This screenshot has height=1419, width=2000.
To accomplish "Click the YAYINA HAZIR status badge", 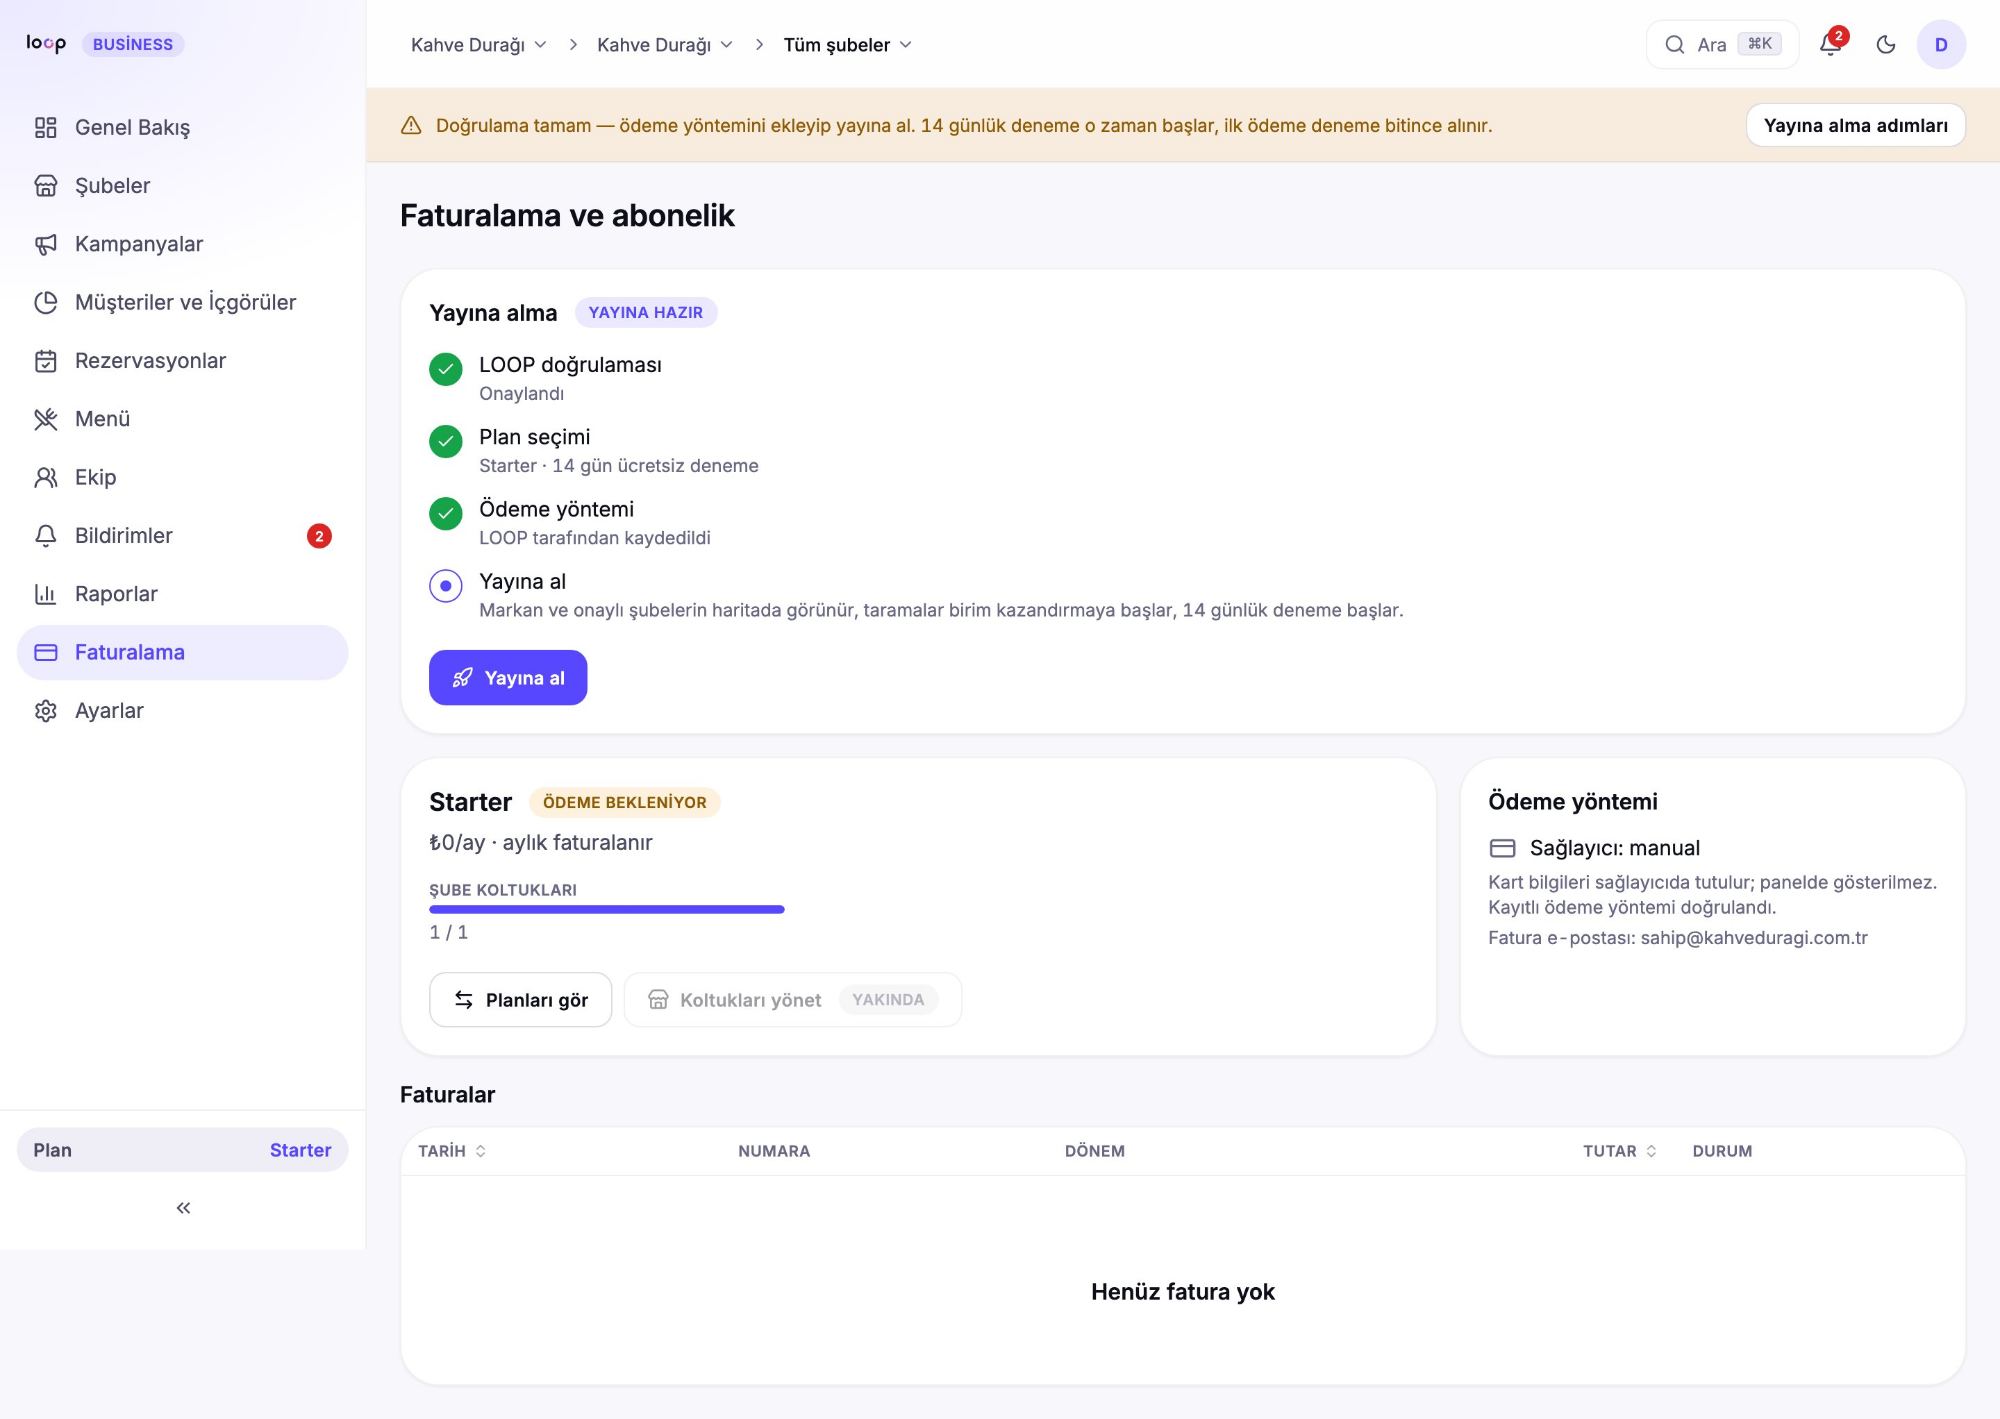I will [646, 312].
